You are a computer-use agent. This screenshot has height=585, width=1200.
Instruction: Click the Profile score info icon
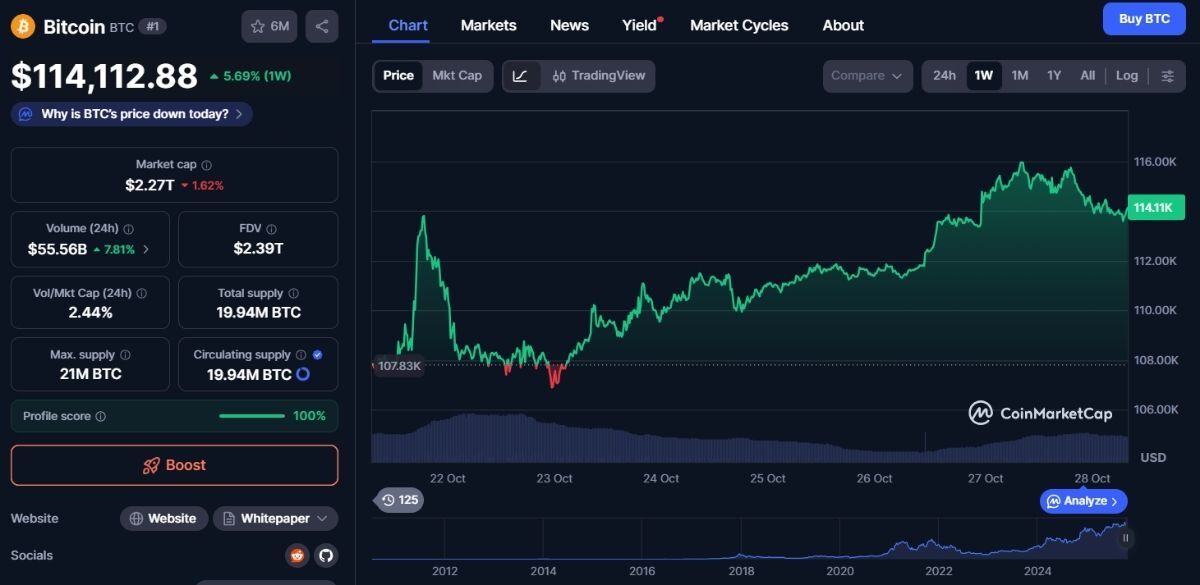click(100, 416)
